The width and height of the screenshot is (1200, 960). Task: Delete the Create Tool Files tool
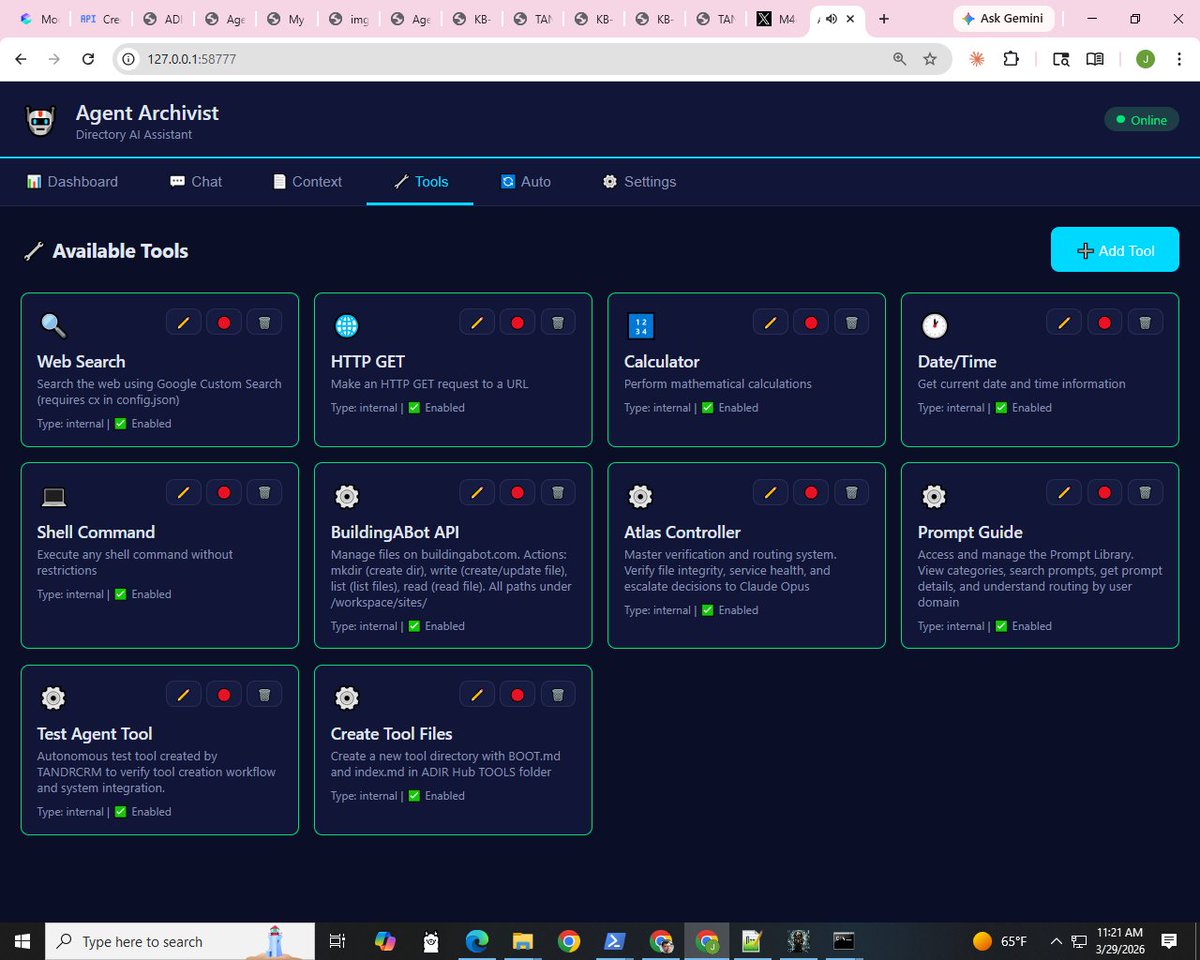(558, 694)
